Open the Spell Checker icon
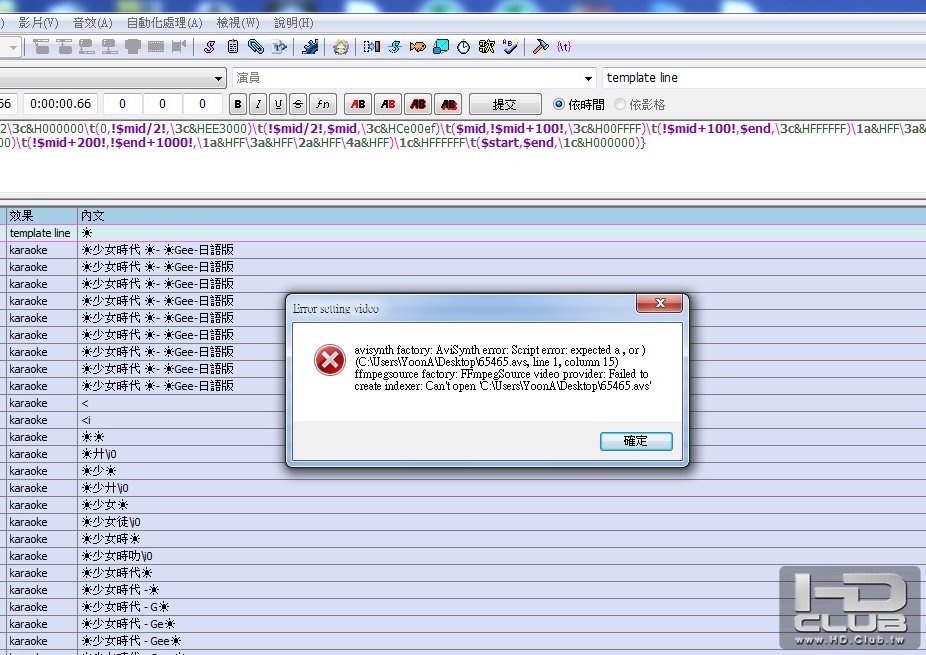Image resolution: width=926 pixels, height=655 pixels. click(x=510, y=47)
